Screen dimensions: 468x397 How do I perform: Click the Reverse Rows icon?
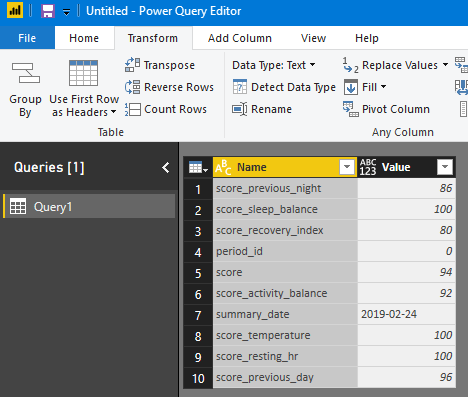click(x=132, y=87)
